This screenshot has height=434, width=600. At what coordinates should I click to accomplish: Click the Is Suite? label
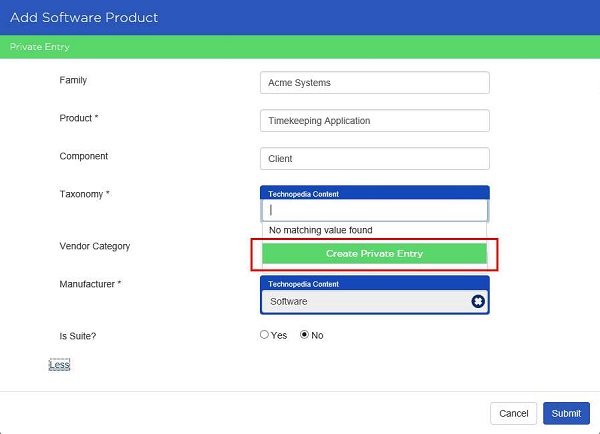pos(78,336)
